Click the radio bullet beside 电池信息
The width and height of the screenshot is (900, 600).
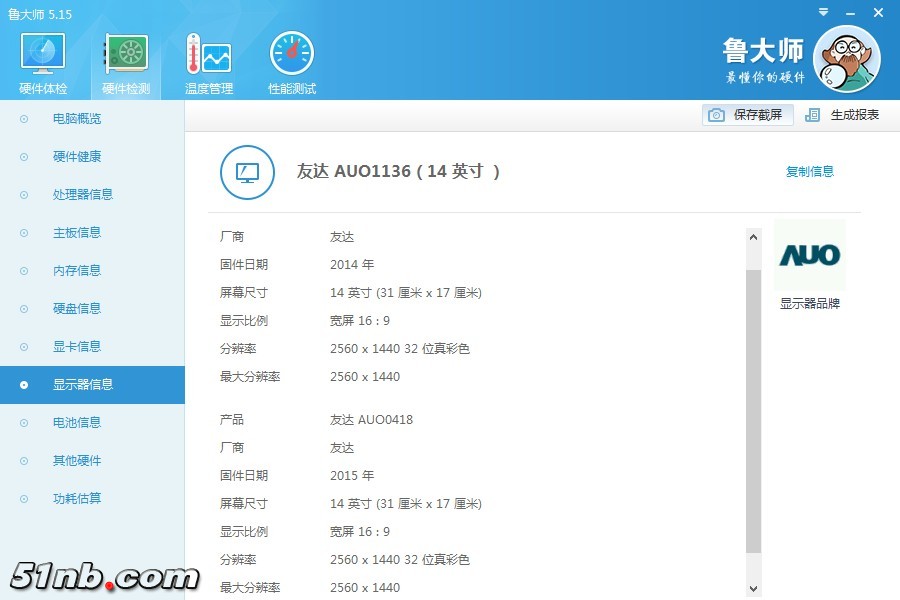[24, 423]
